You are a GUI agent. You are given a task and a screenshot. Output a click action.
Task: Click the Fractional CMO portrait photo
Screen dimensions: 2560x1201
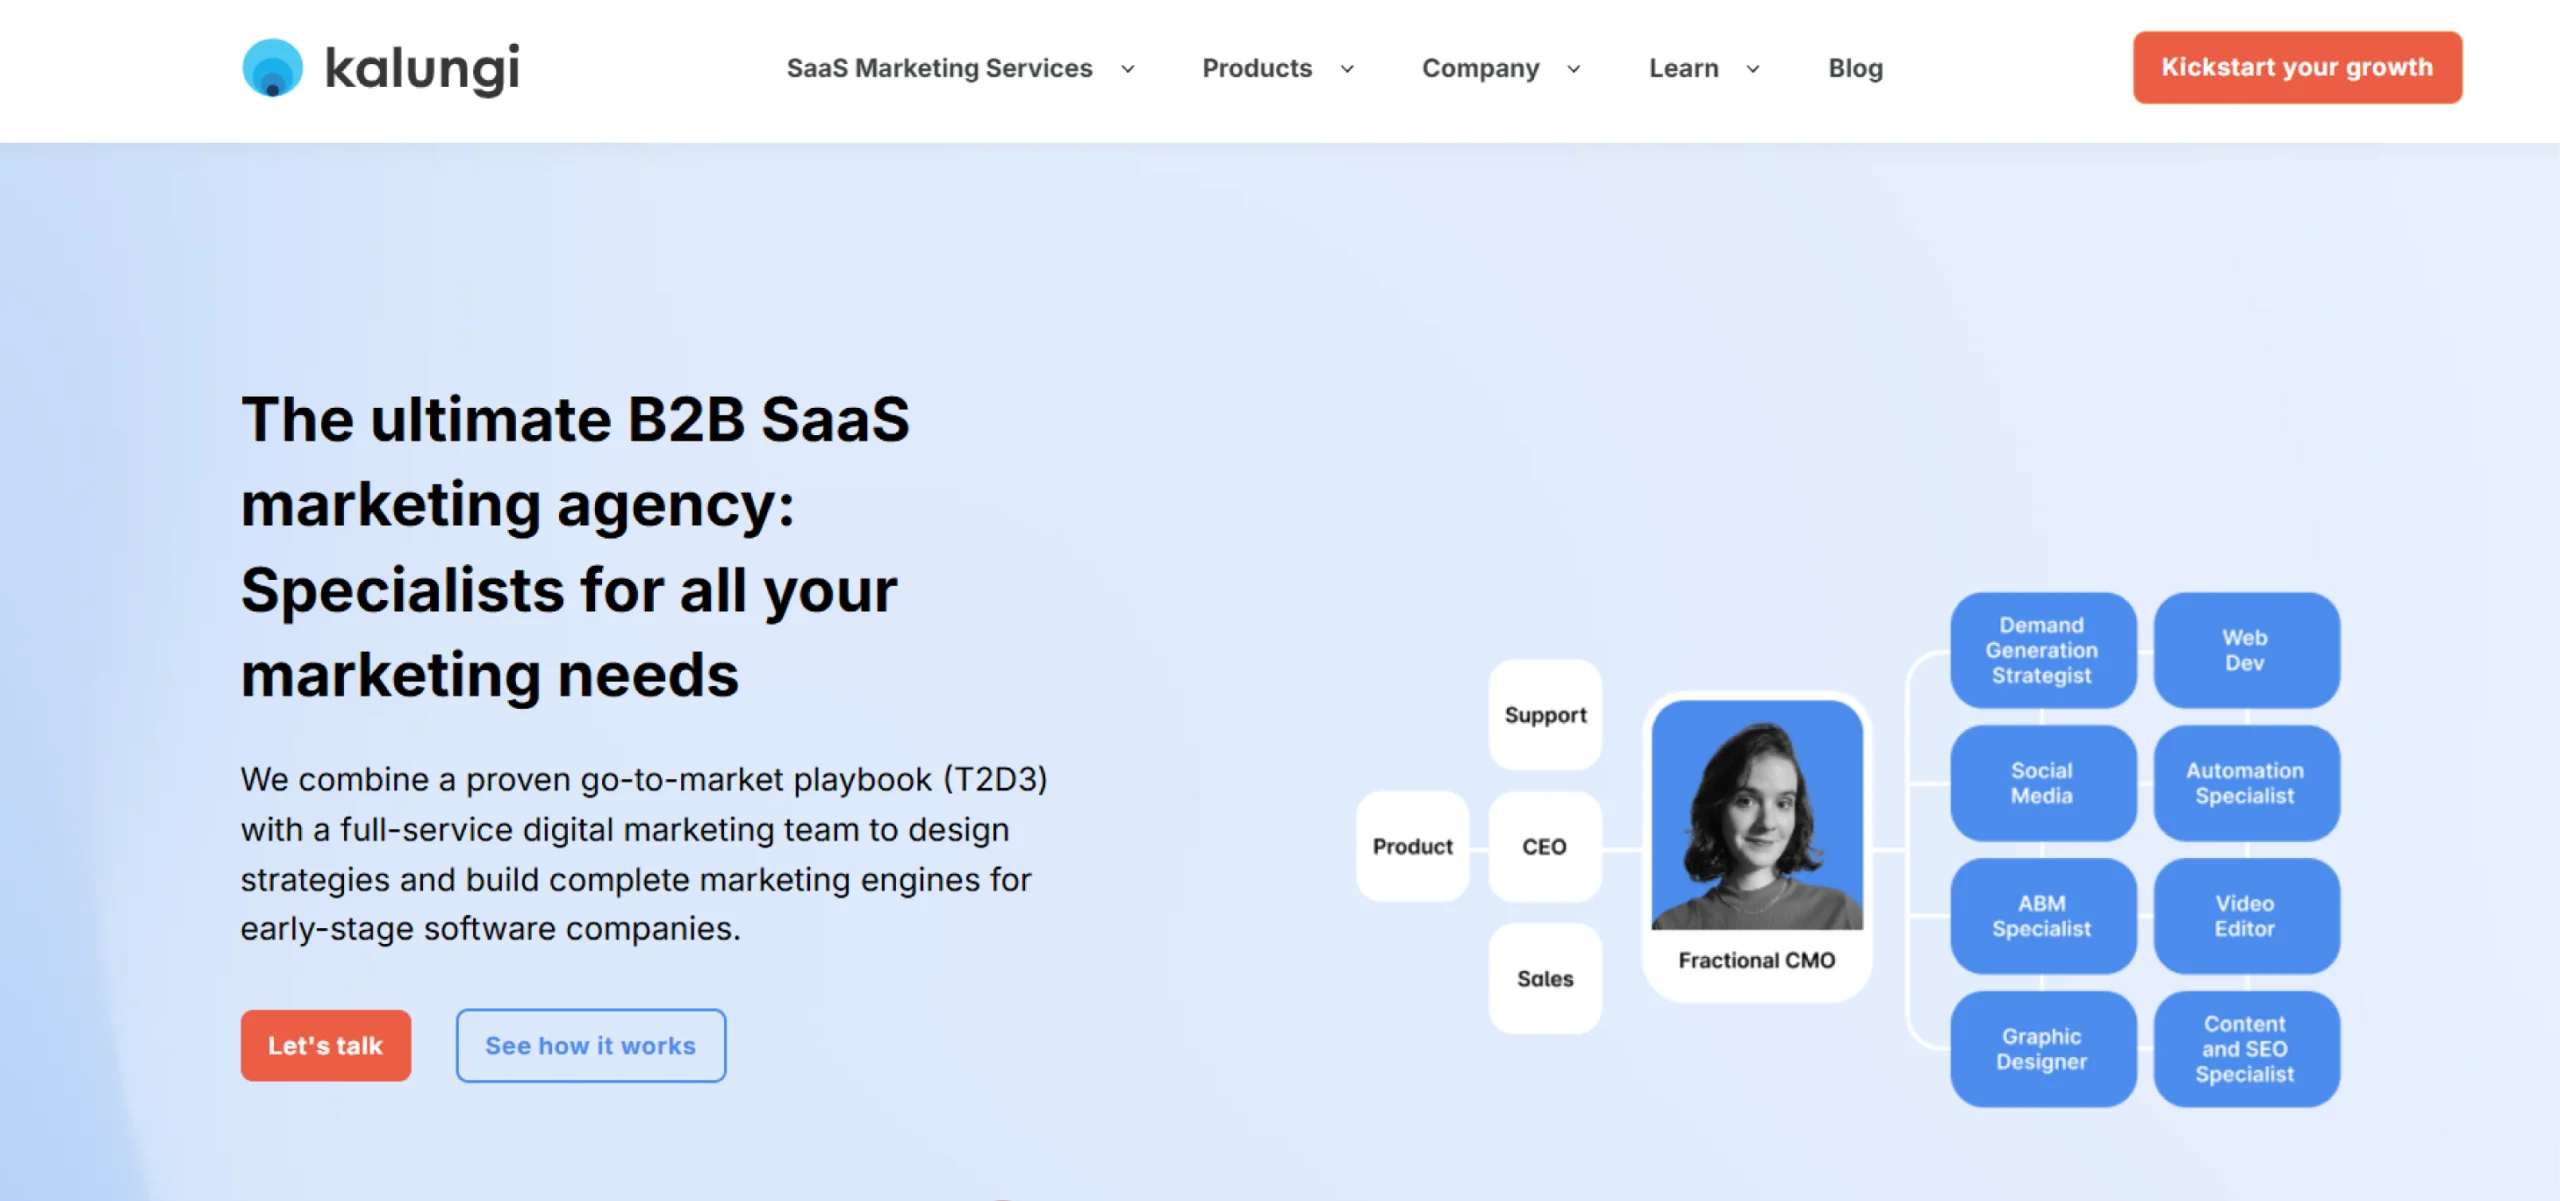point(1756,815)
